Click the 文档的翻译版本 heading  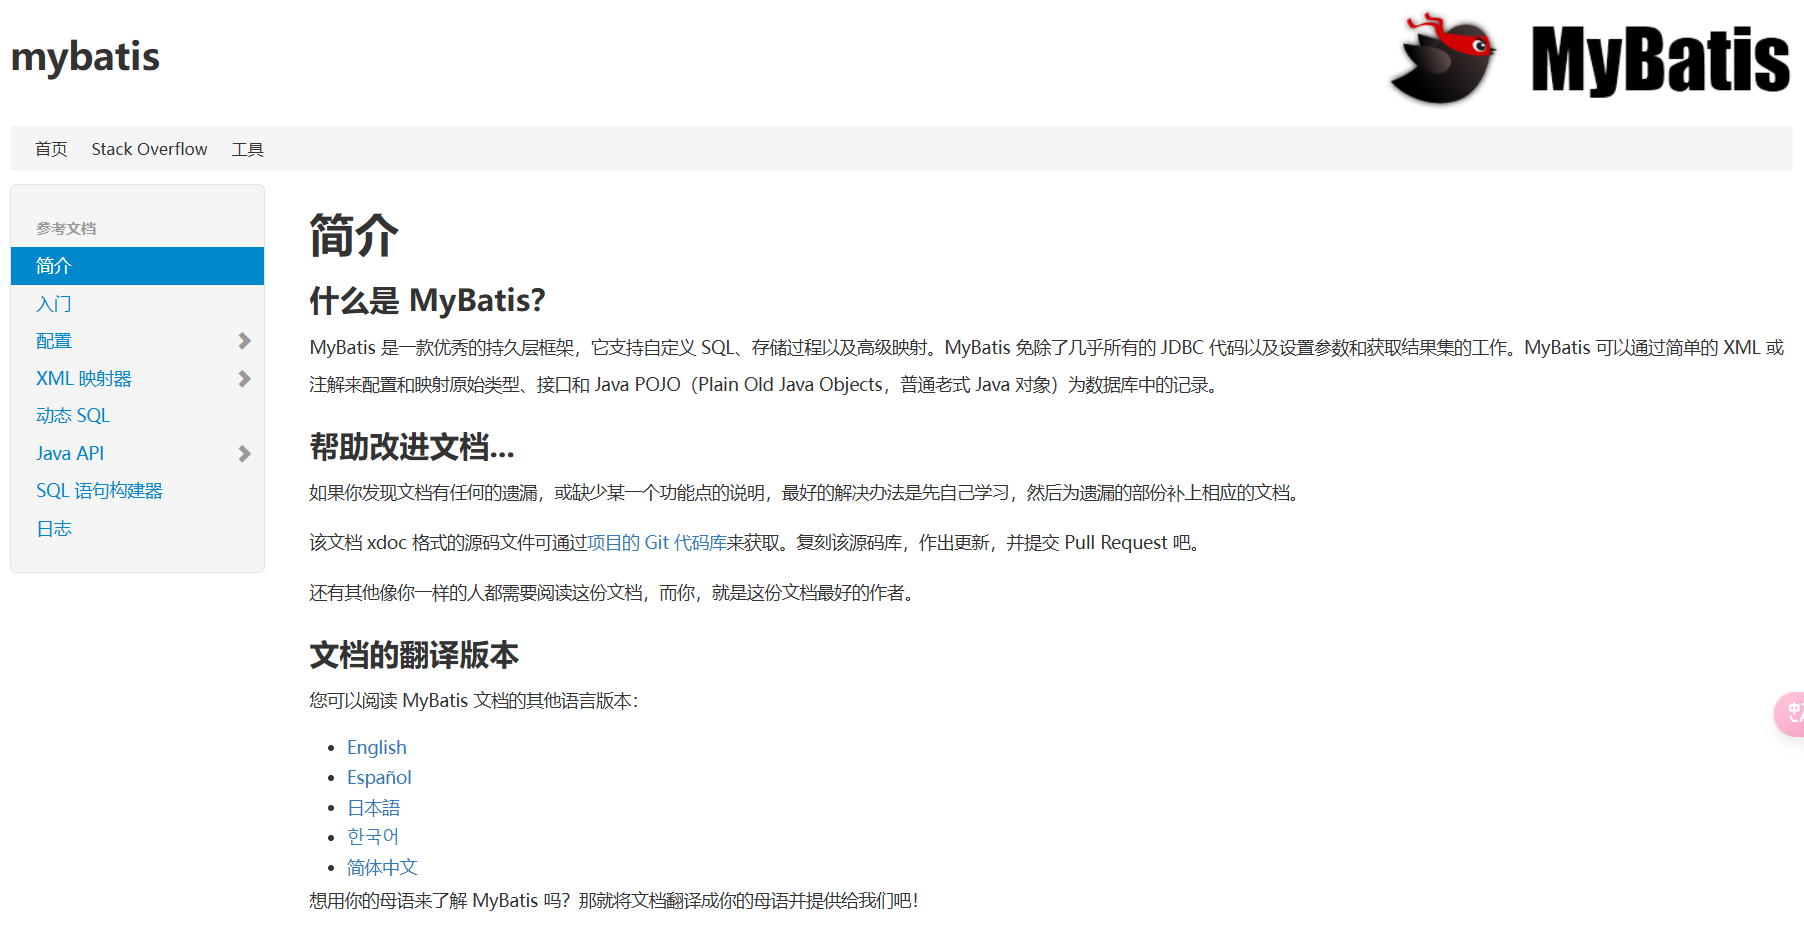(414, 656)
